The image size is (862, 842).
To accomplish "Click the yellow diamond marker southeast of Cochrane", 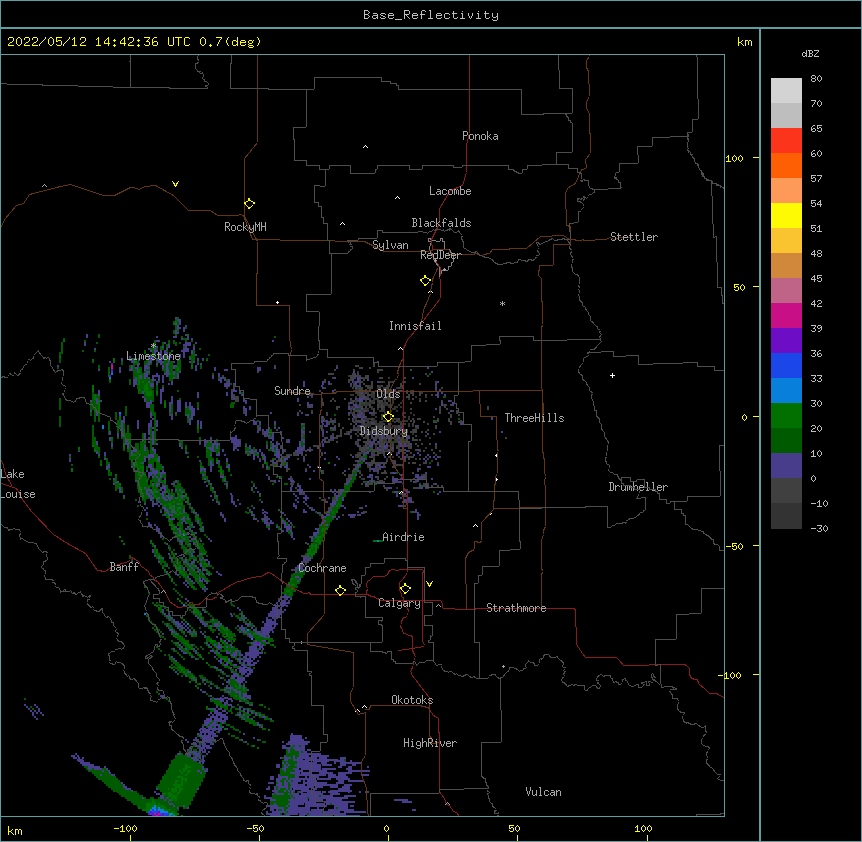I will 340,590.
